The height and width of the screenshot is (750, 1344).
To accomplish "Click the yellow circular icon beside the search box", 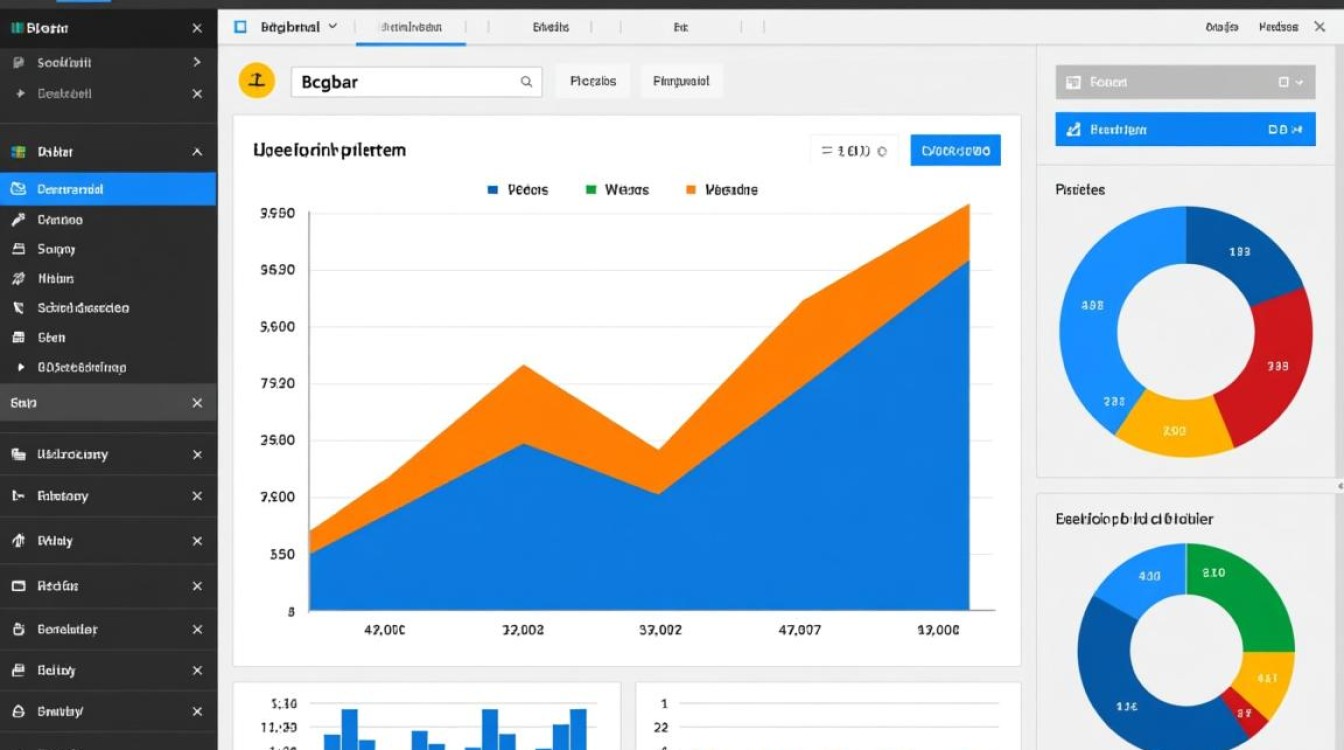I will coord(257,81).
